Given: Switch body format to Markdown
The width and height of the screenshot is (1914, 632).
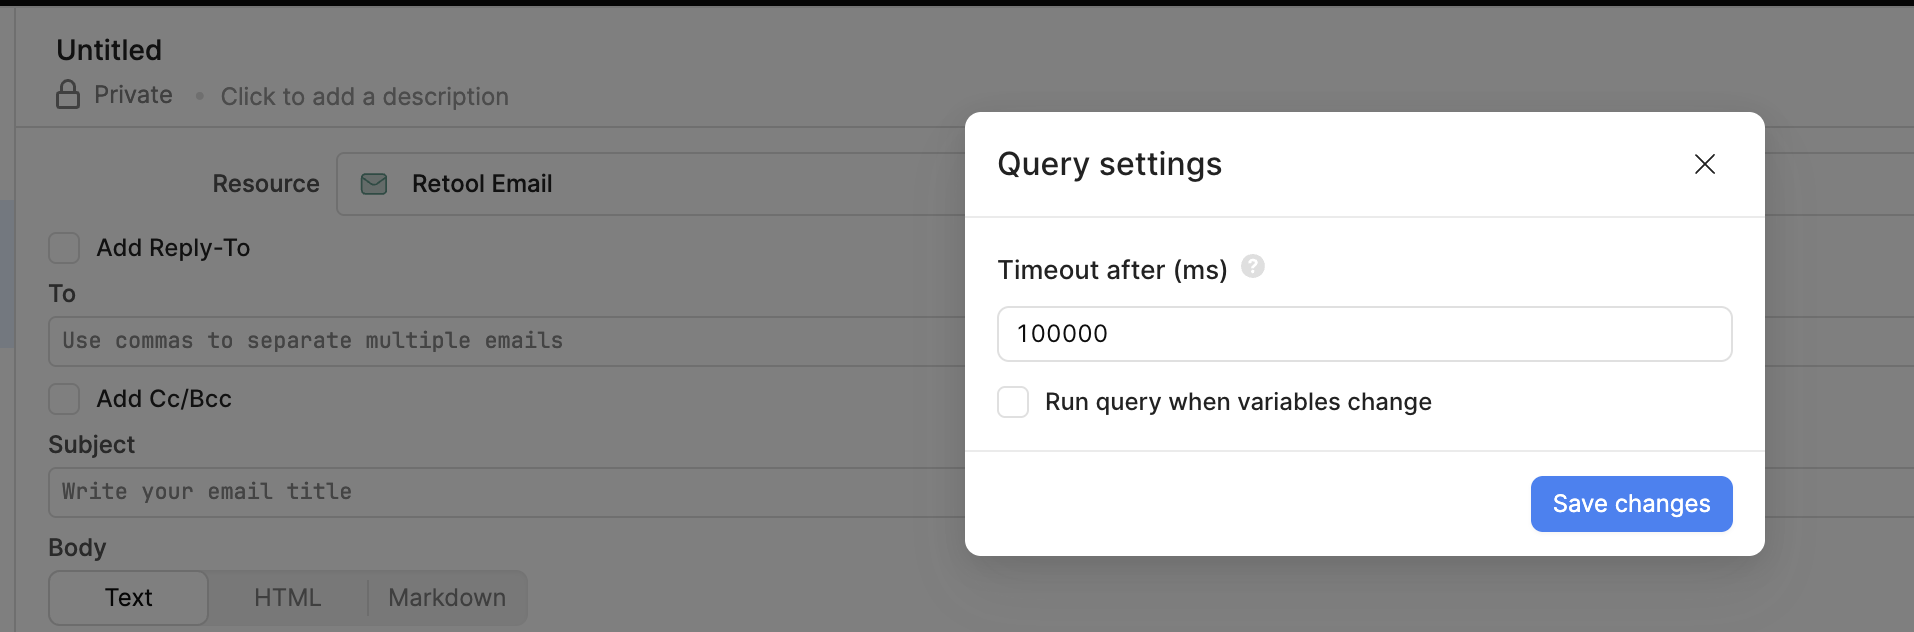Looking at the screenshot, I should 447,598.
